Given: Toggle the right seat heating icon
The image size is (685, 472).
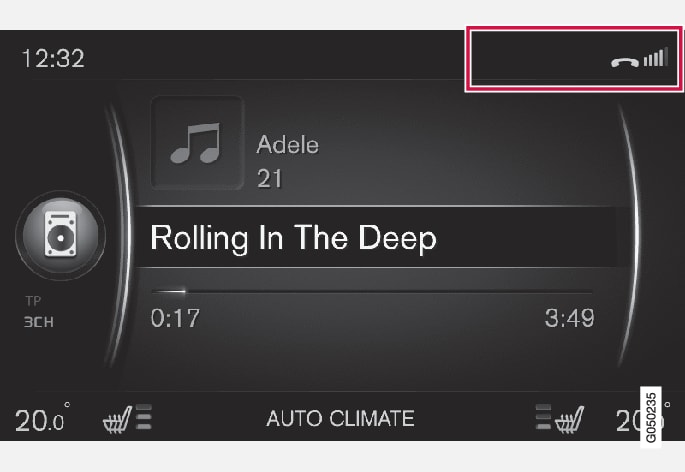Looking at the screenshot, I should [569, 417].
